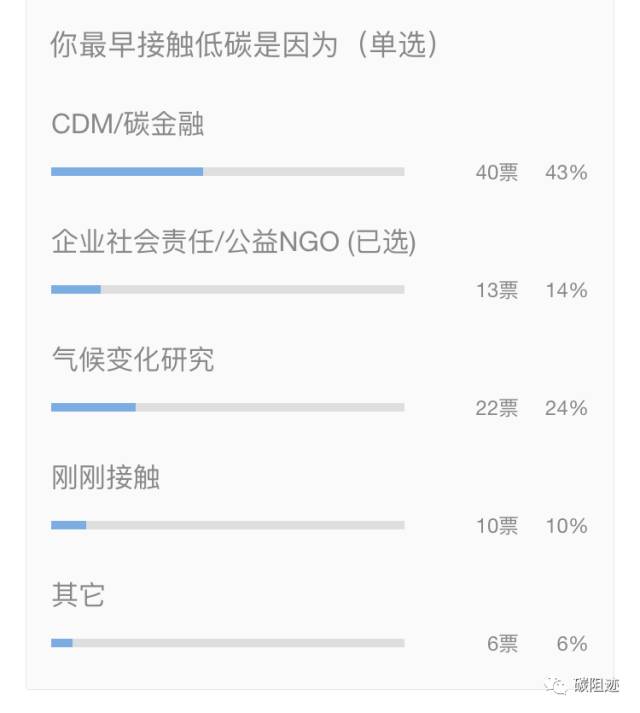Image resolution: width=640 pixels, height=713 pixels.
Task: Click the WeChat logo watermark icon
Action: pyautogui.click(x=555, y=685)
